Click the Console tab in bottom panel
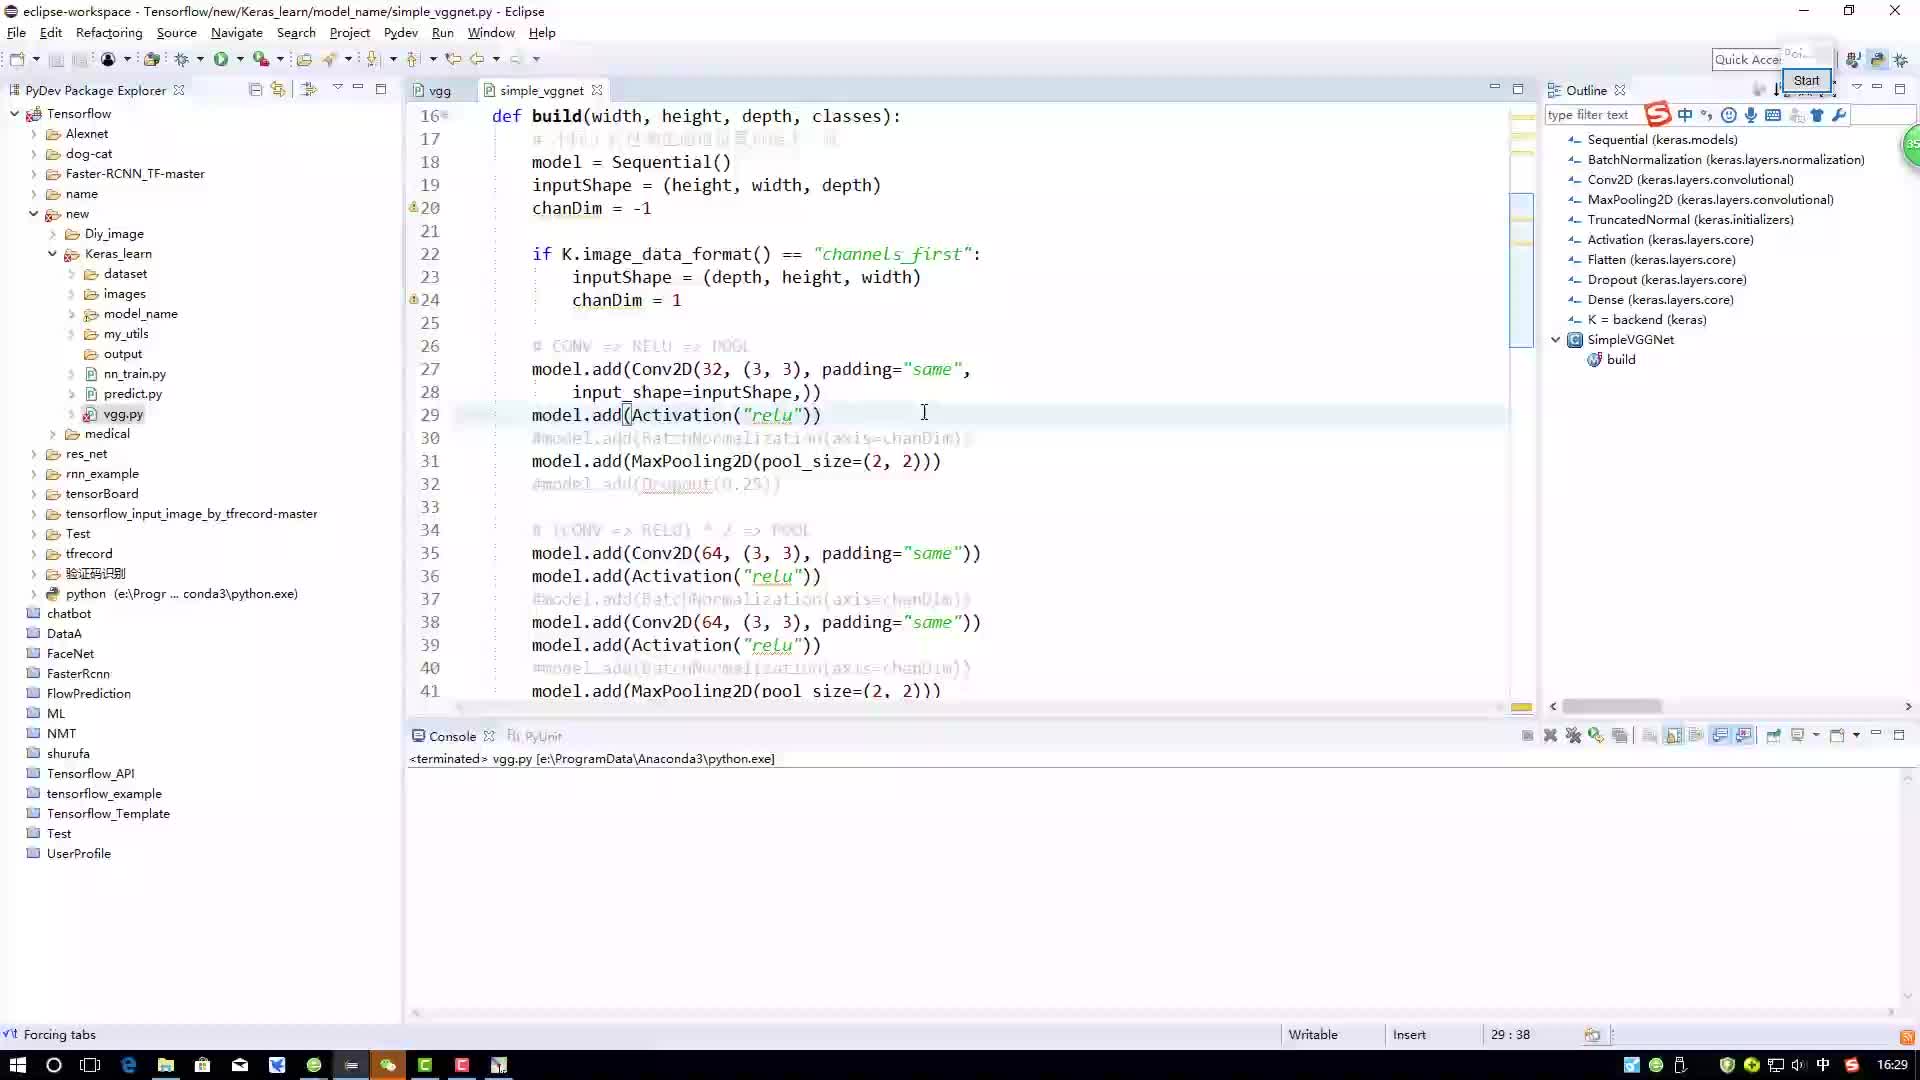The image size is (1920, 1080). pos(452,736)
